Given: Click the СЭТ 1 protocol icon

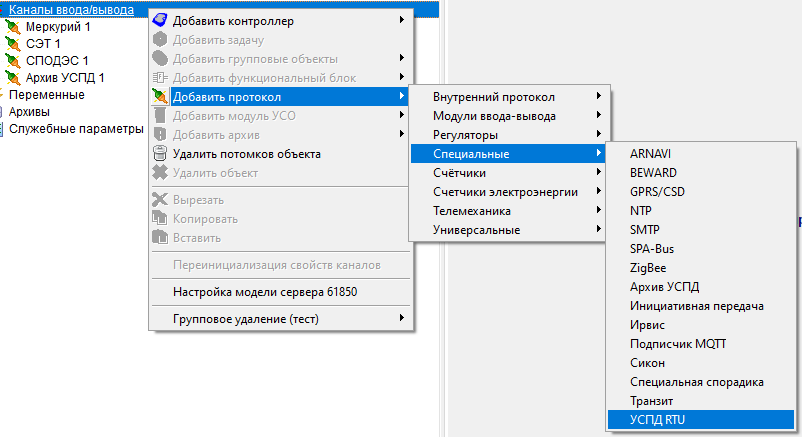Looking at the screenshot, I should (12, 44).
